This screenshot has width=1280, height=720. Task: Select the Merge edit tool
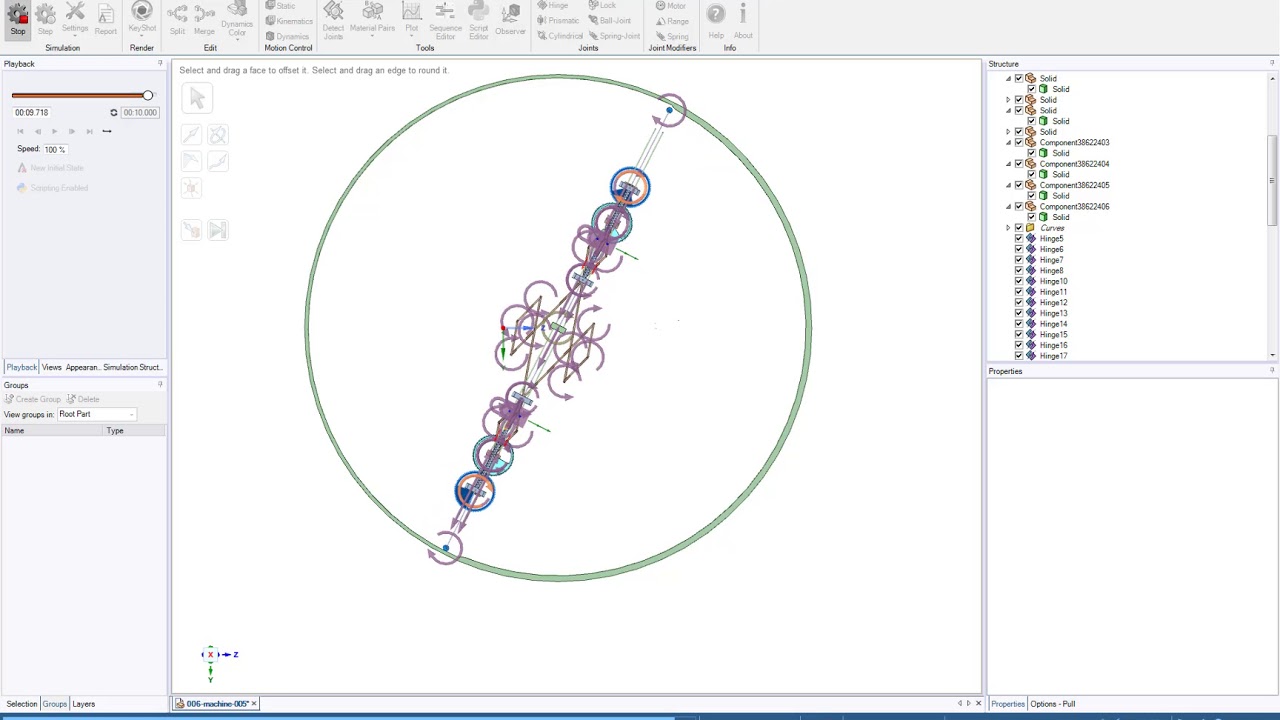204,20
